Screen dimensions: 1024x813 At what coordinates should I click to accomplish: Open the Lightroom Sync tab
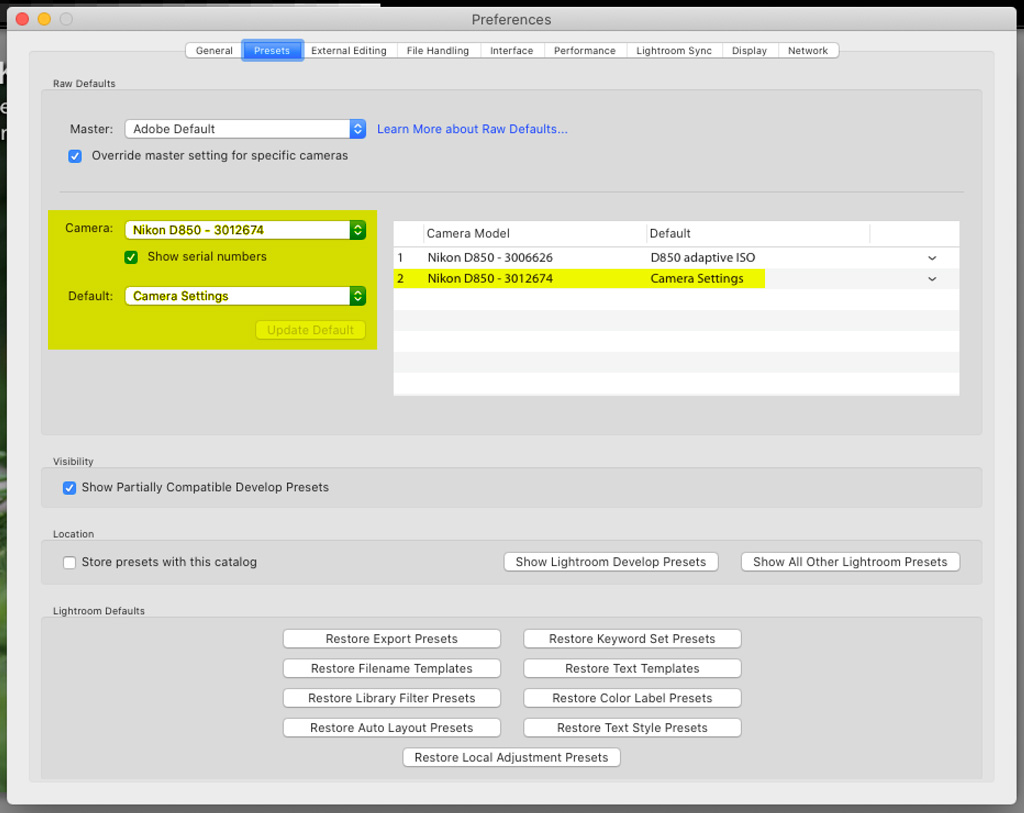coord(674,50)
